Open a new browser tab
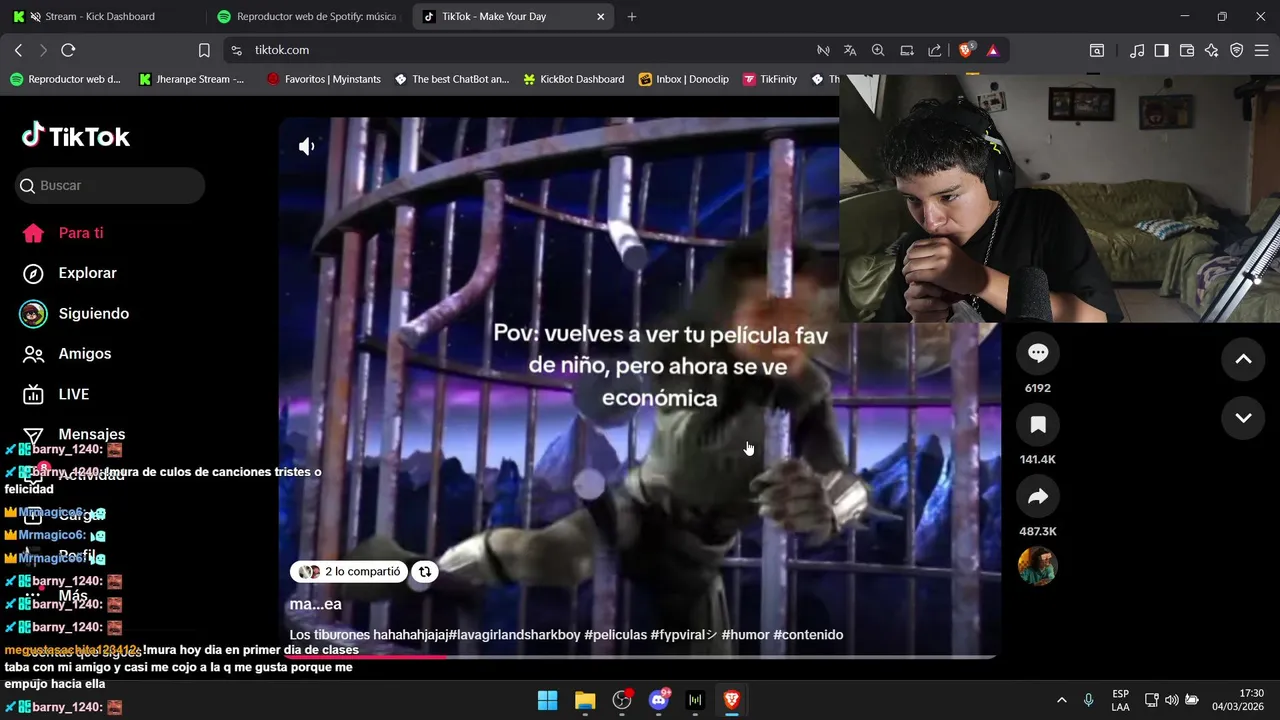The height and width of the screenshot is (720, 1280). point(632,17)
